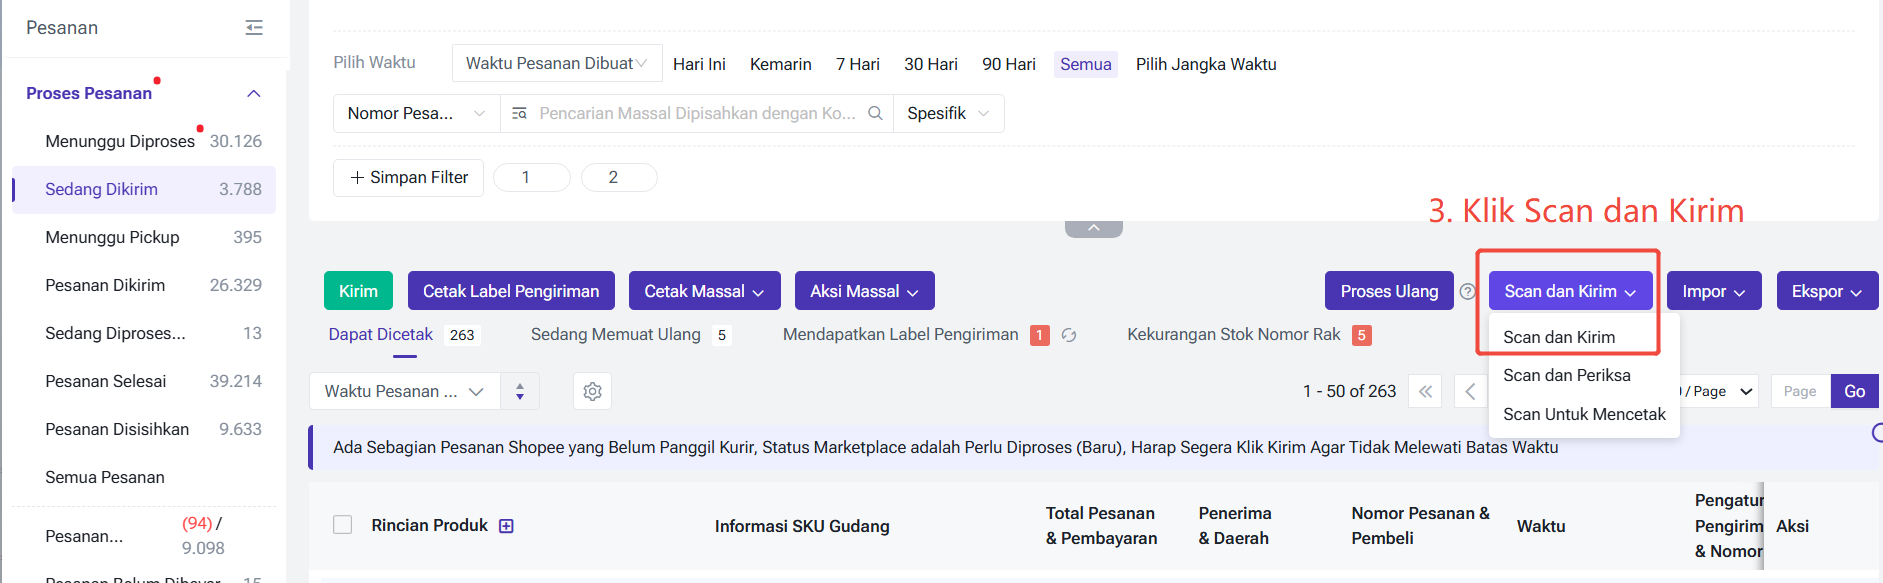The image size is (1883, 583).
Task: Click the green Kirim button
Action: point(358,291)
